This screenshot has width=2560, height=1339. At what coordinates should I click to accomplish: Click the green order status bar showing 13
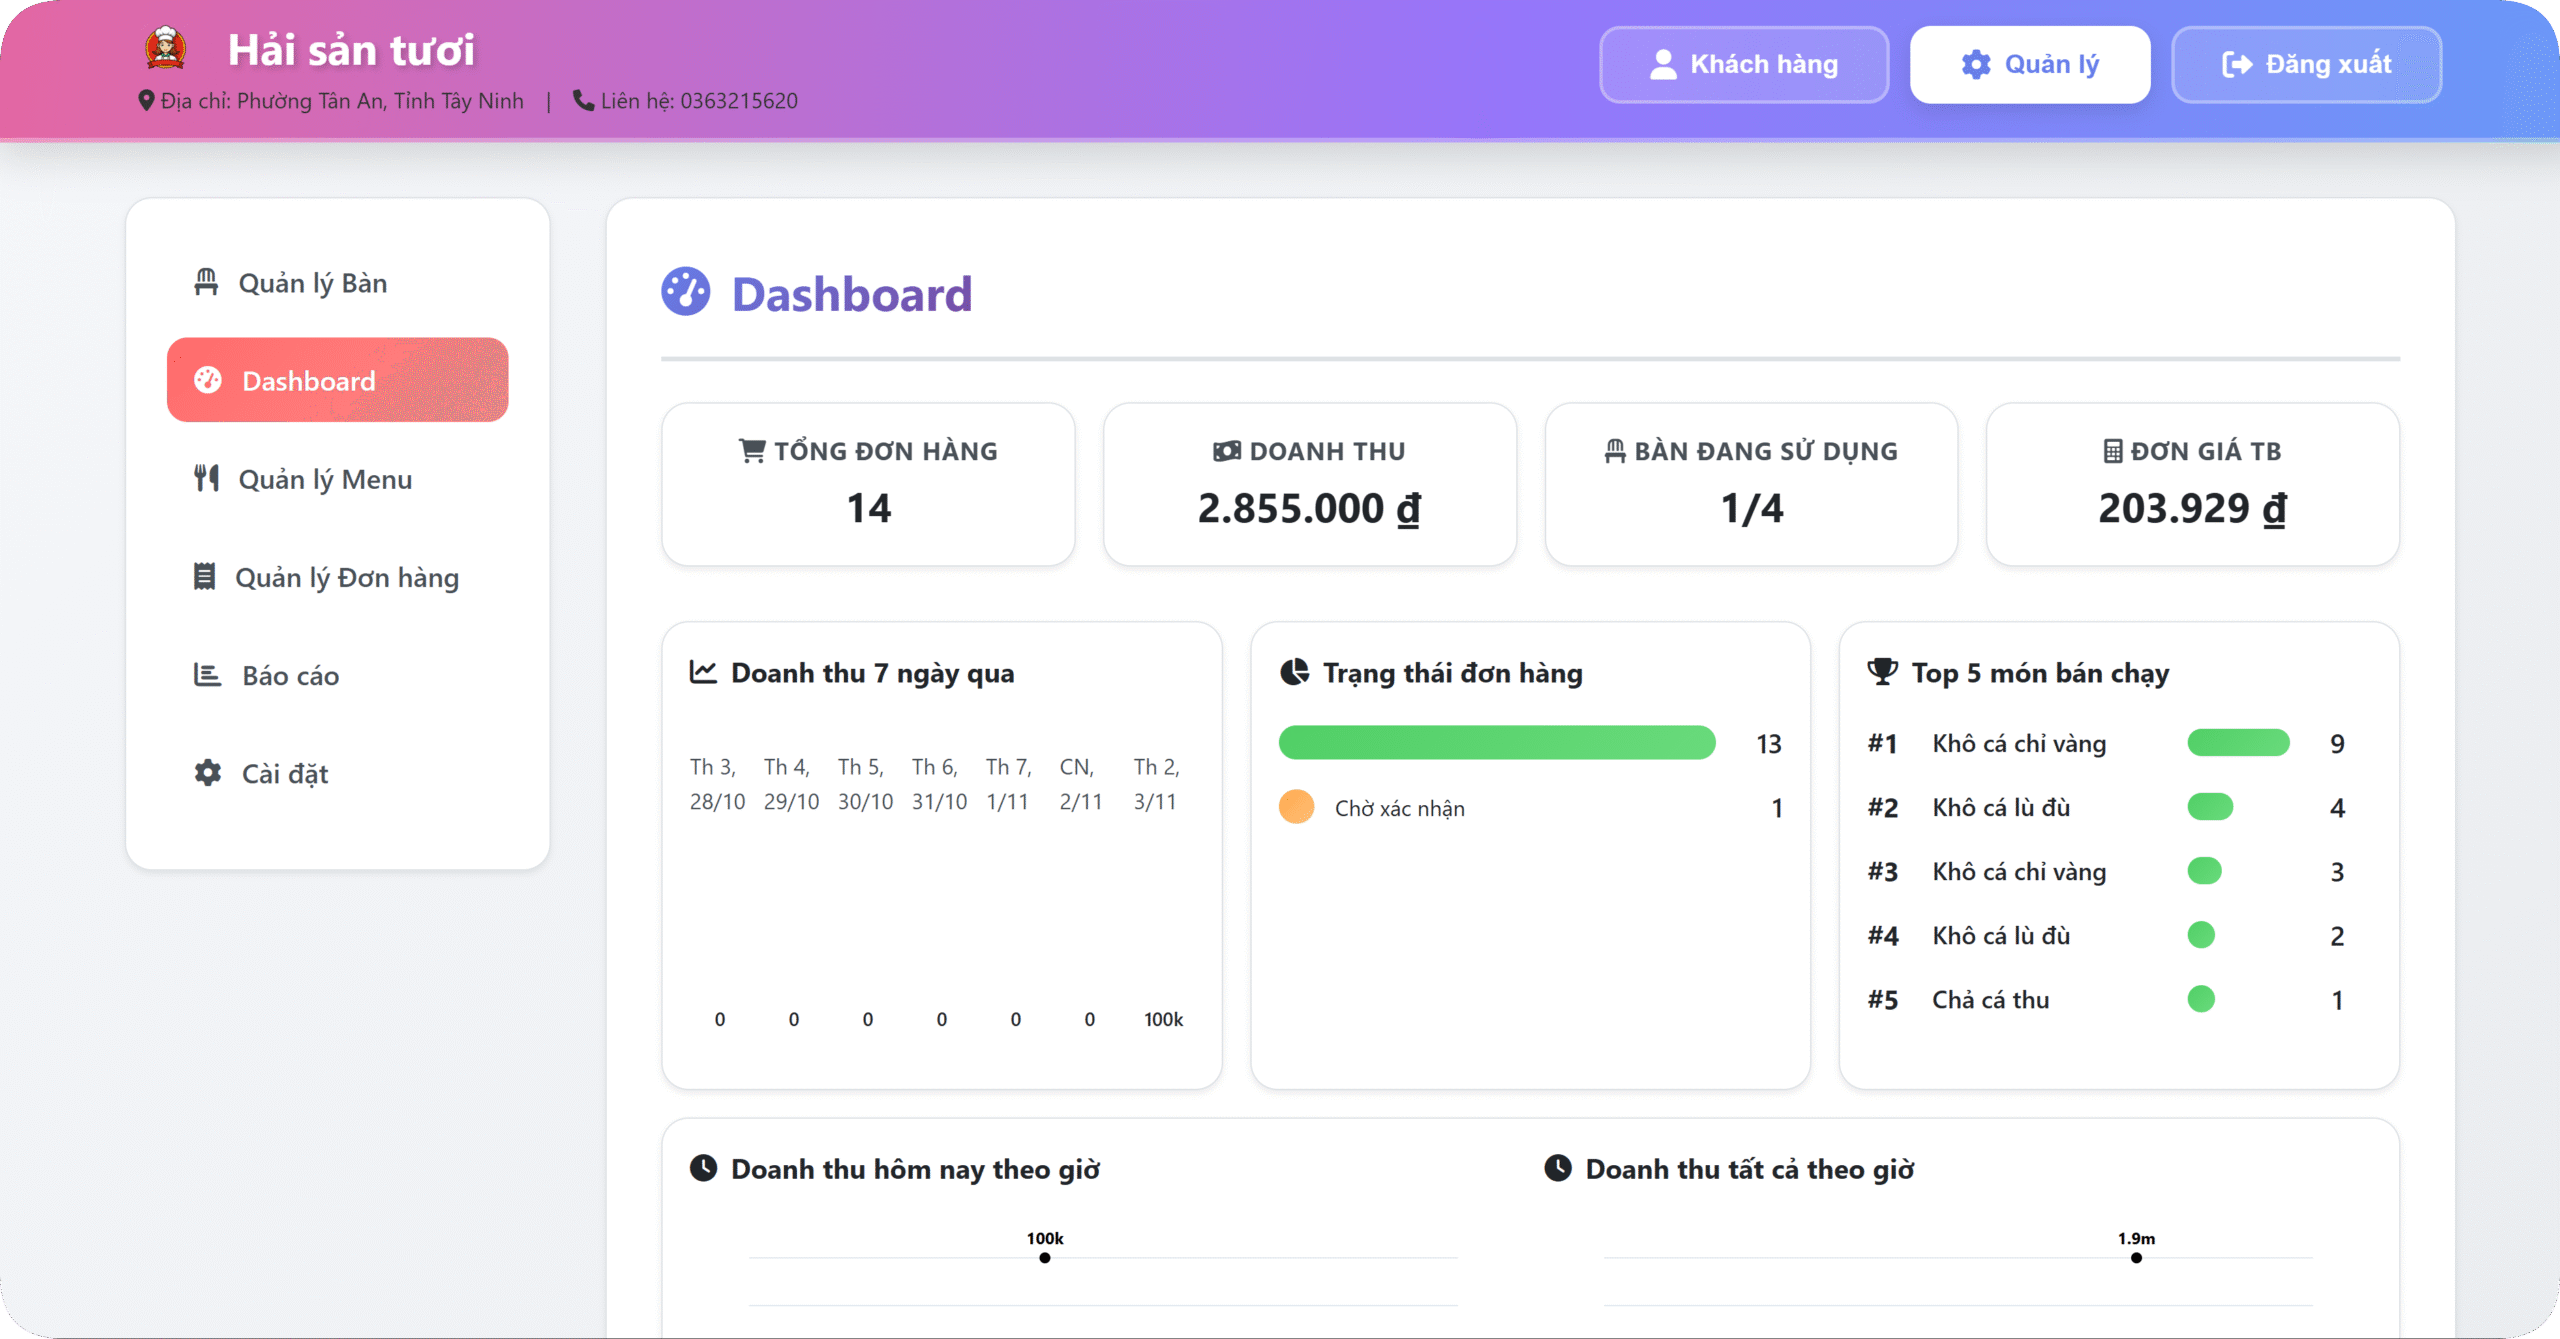[1496, 743]
